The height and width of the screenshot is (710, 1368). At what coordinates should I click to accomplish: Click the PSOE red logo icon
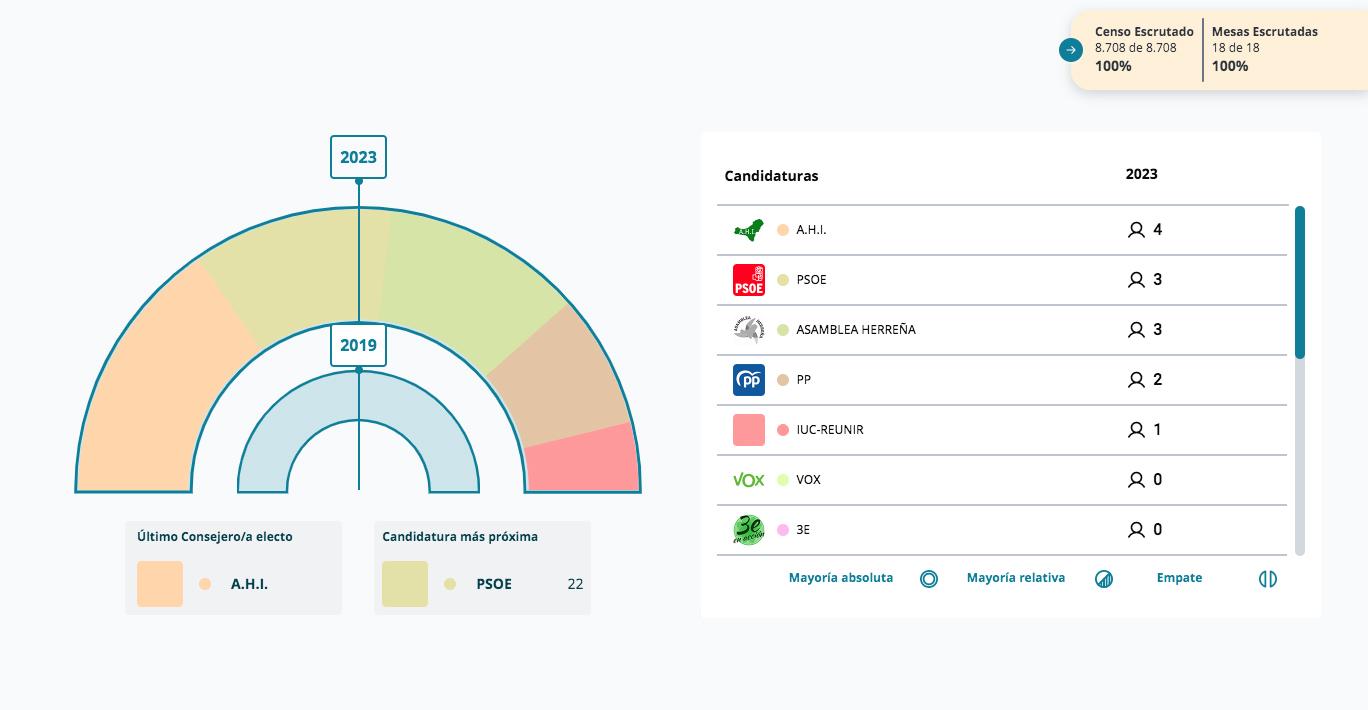[748, 280]
